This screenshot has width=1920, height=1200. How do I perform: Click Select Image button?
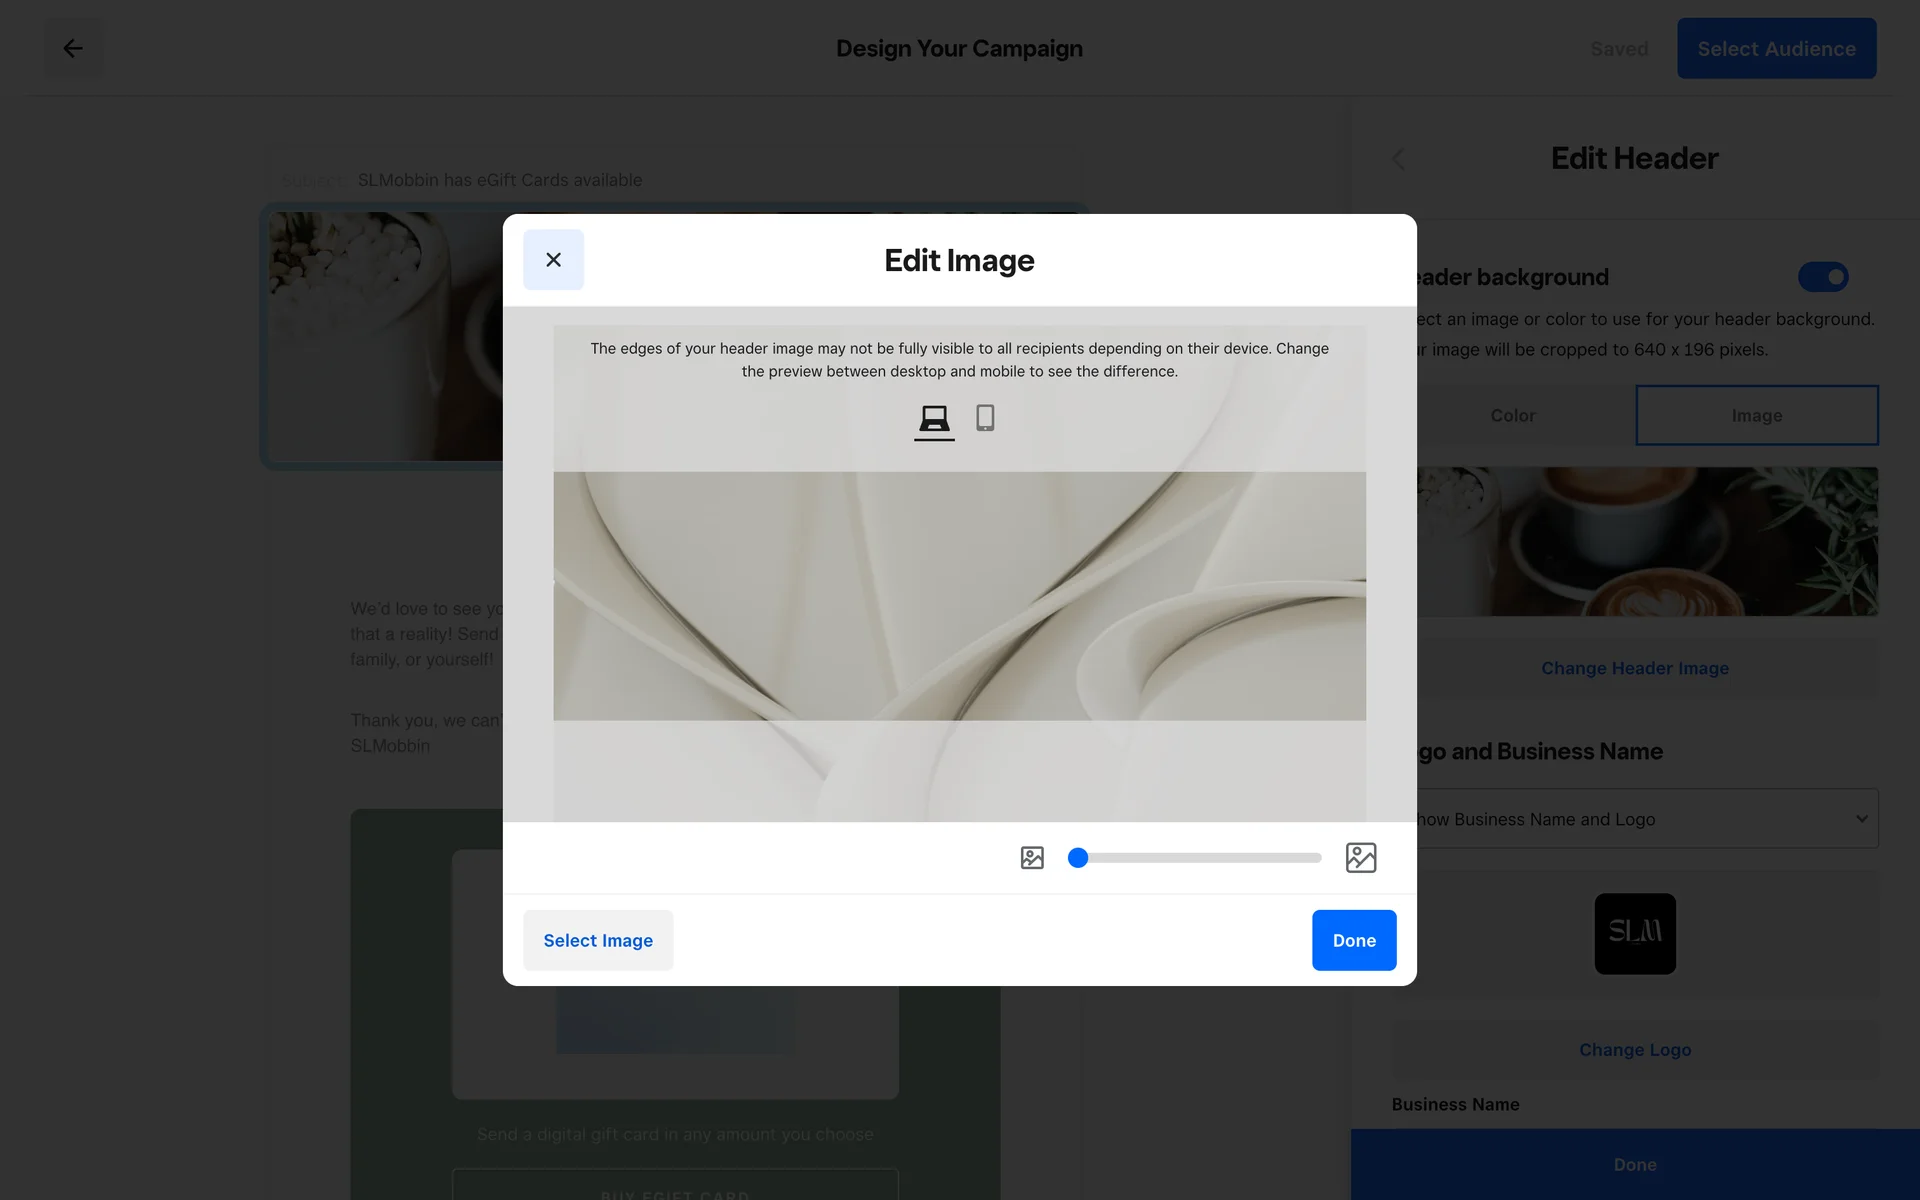598,940
